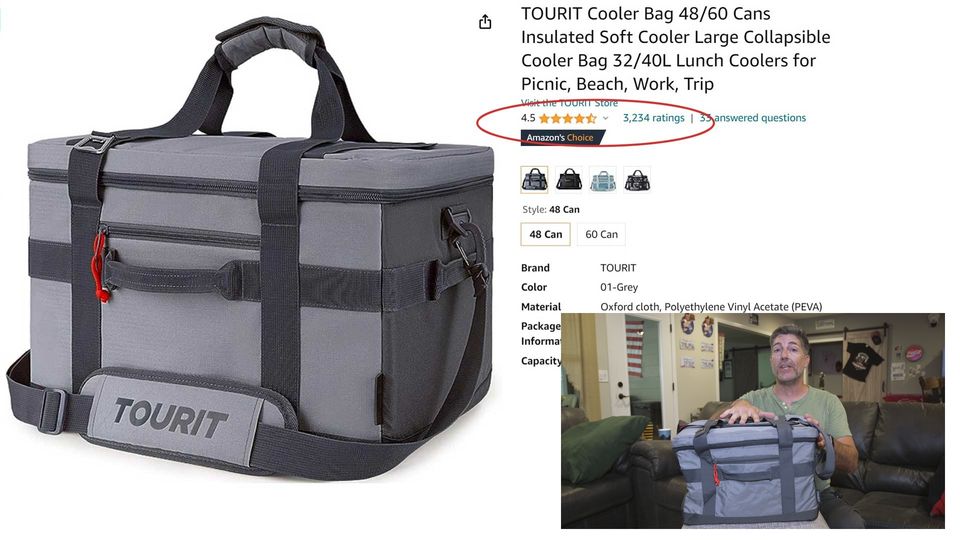This screenshot has height=540, width=960.
Task: Click the TOURIT Cooler Bag product title
Action: point(675,48)
